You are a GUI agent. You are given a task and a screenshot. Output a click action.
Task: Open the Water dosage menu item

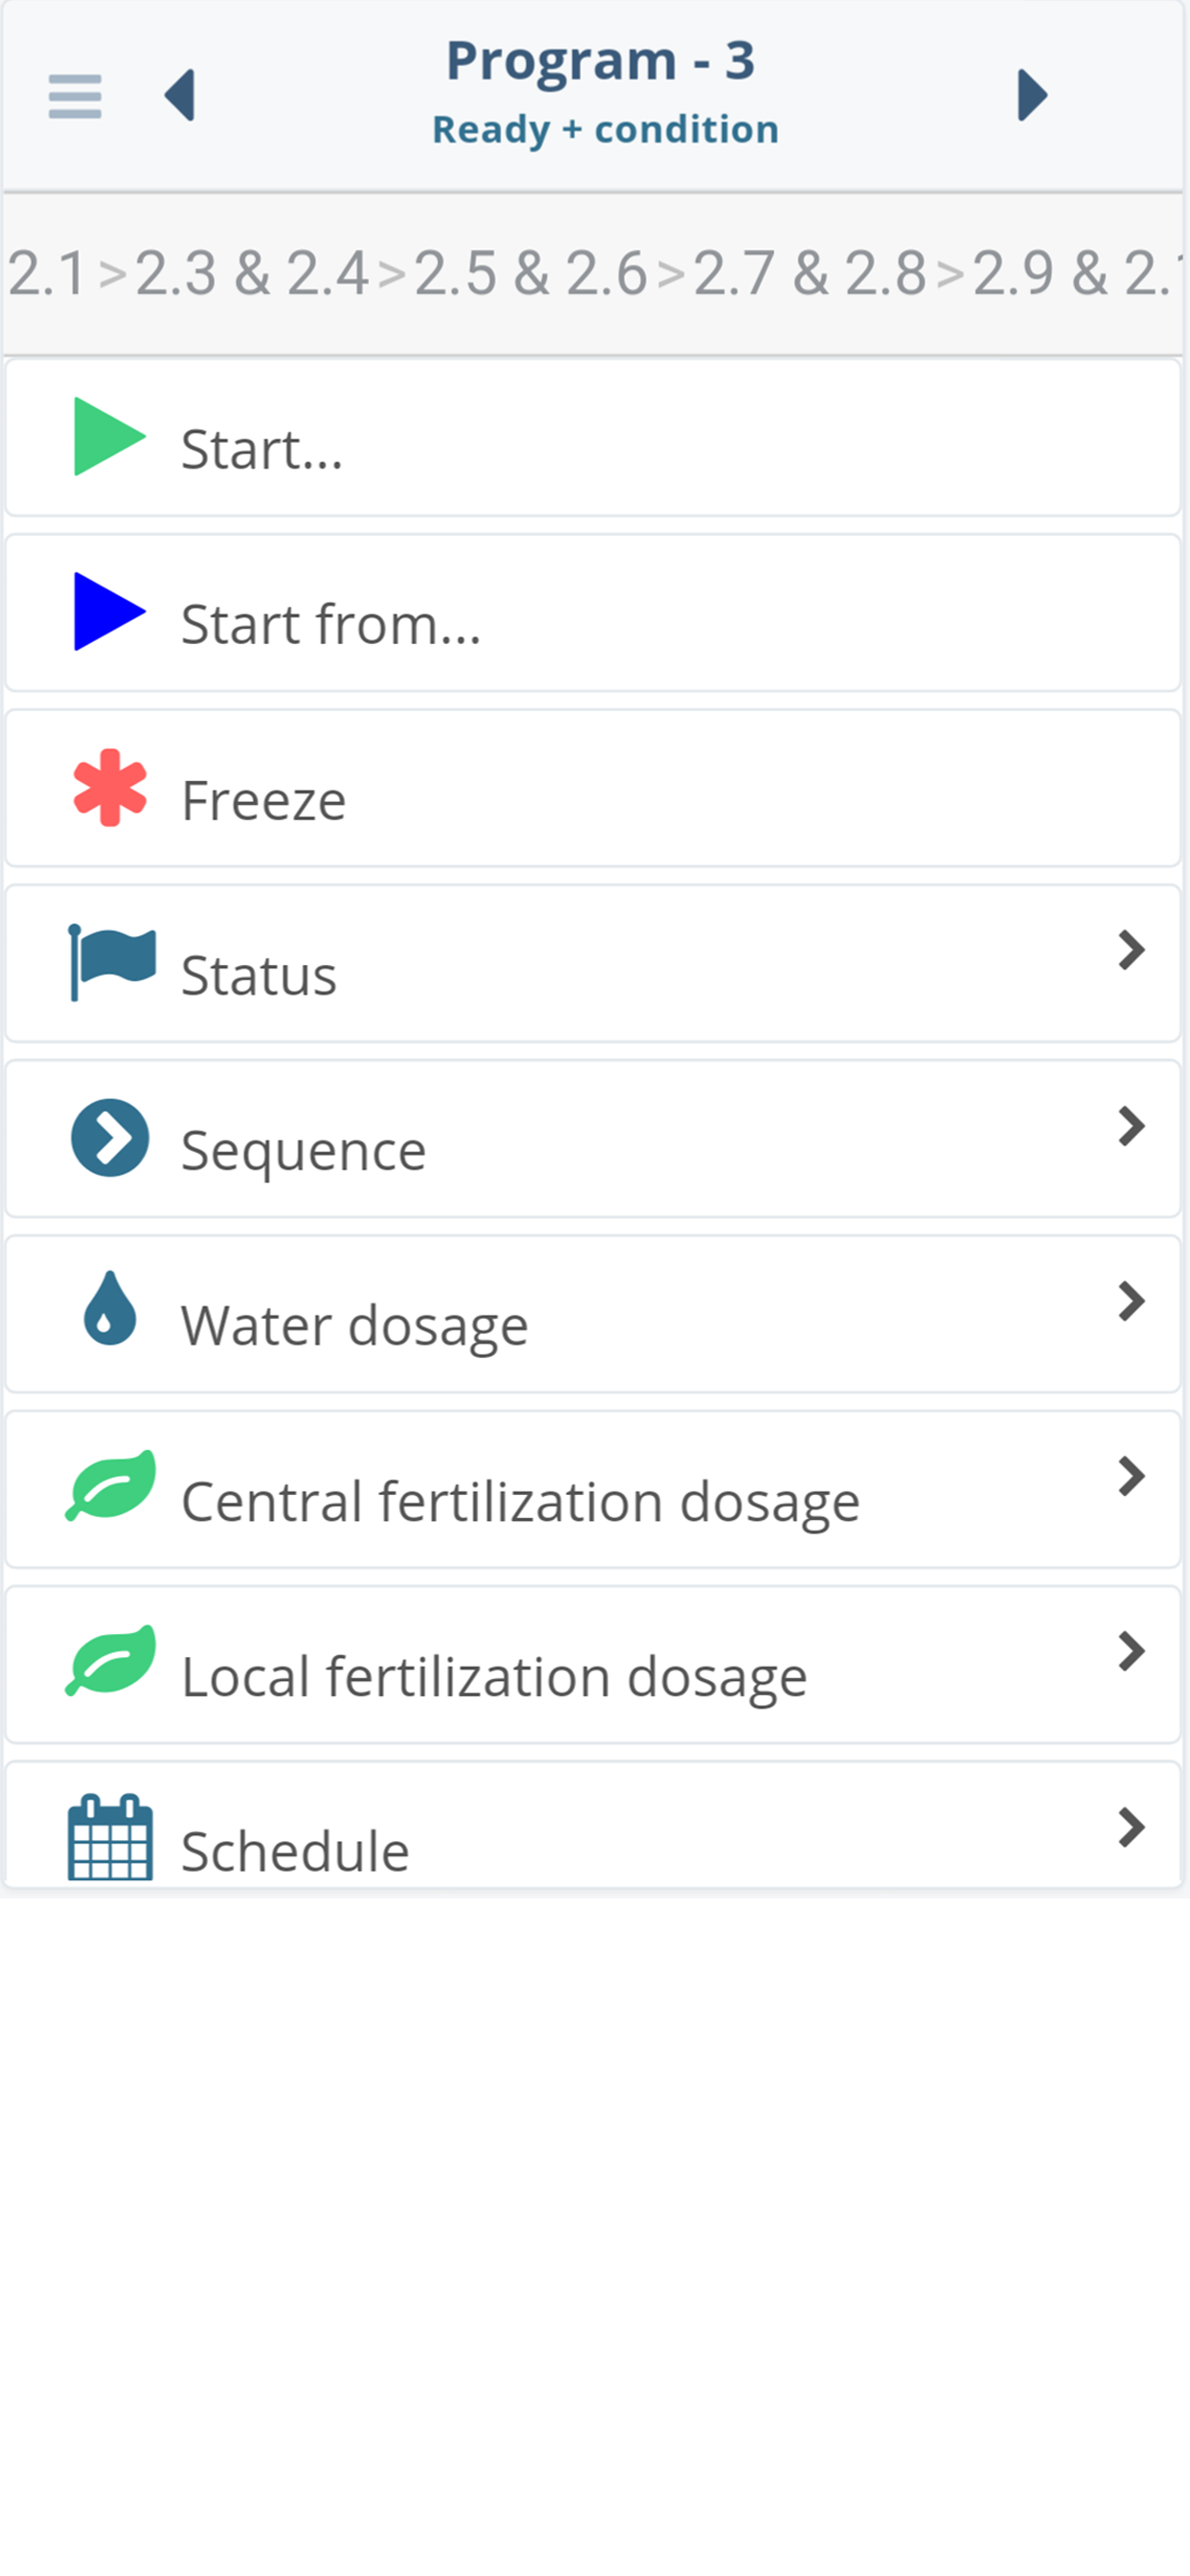pyautogui.click(x=354, y=1326)
